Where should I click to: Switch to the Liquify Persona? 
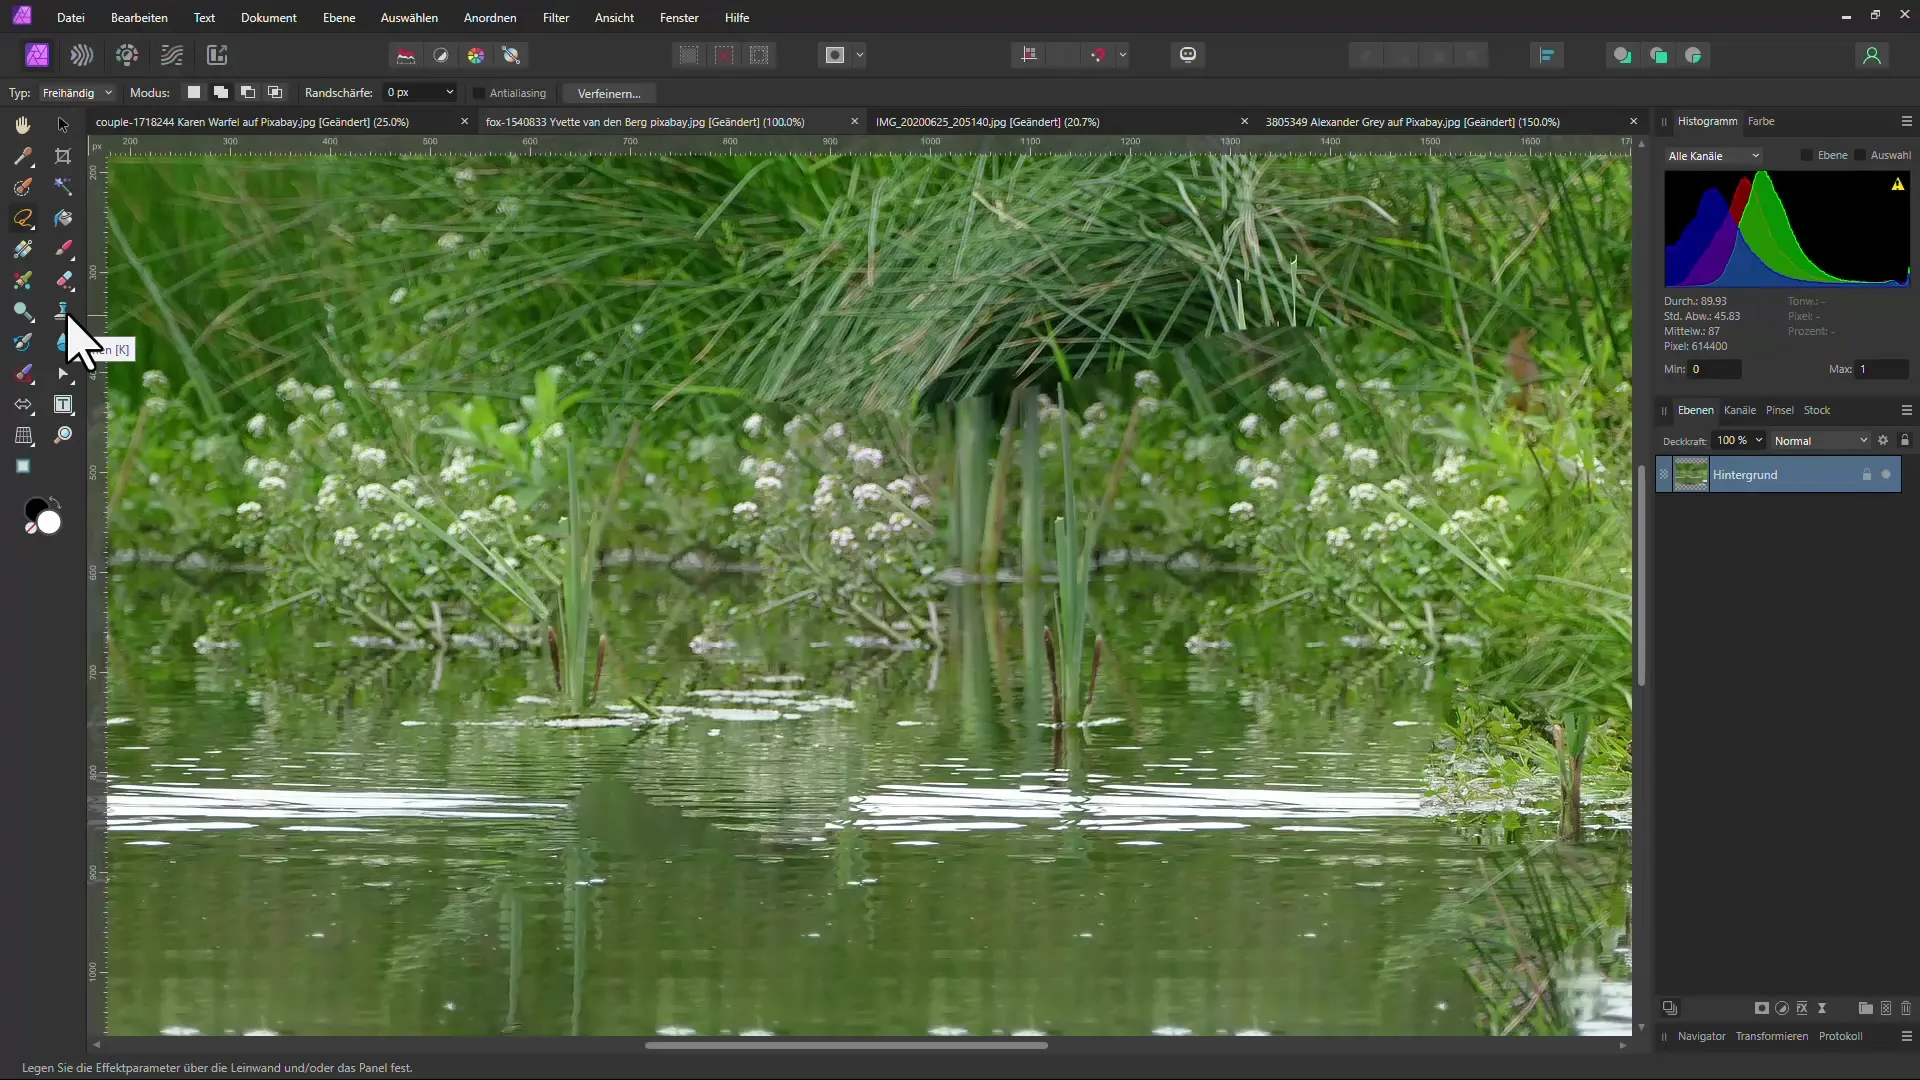pos(82,55)
